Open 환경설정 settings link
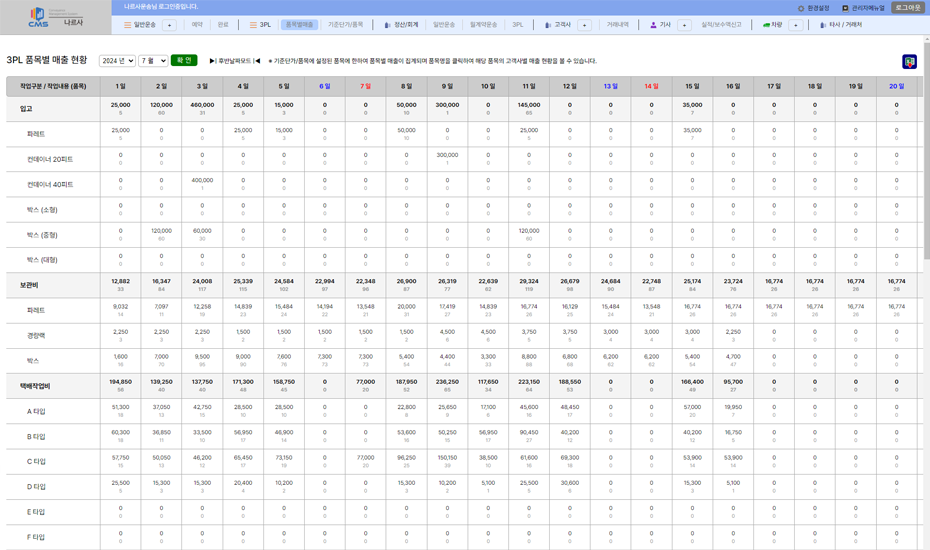930x550 pixels. [x=818, y=8]
